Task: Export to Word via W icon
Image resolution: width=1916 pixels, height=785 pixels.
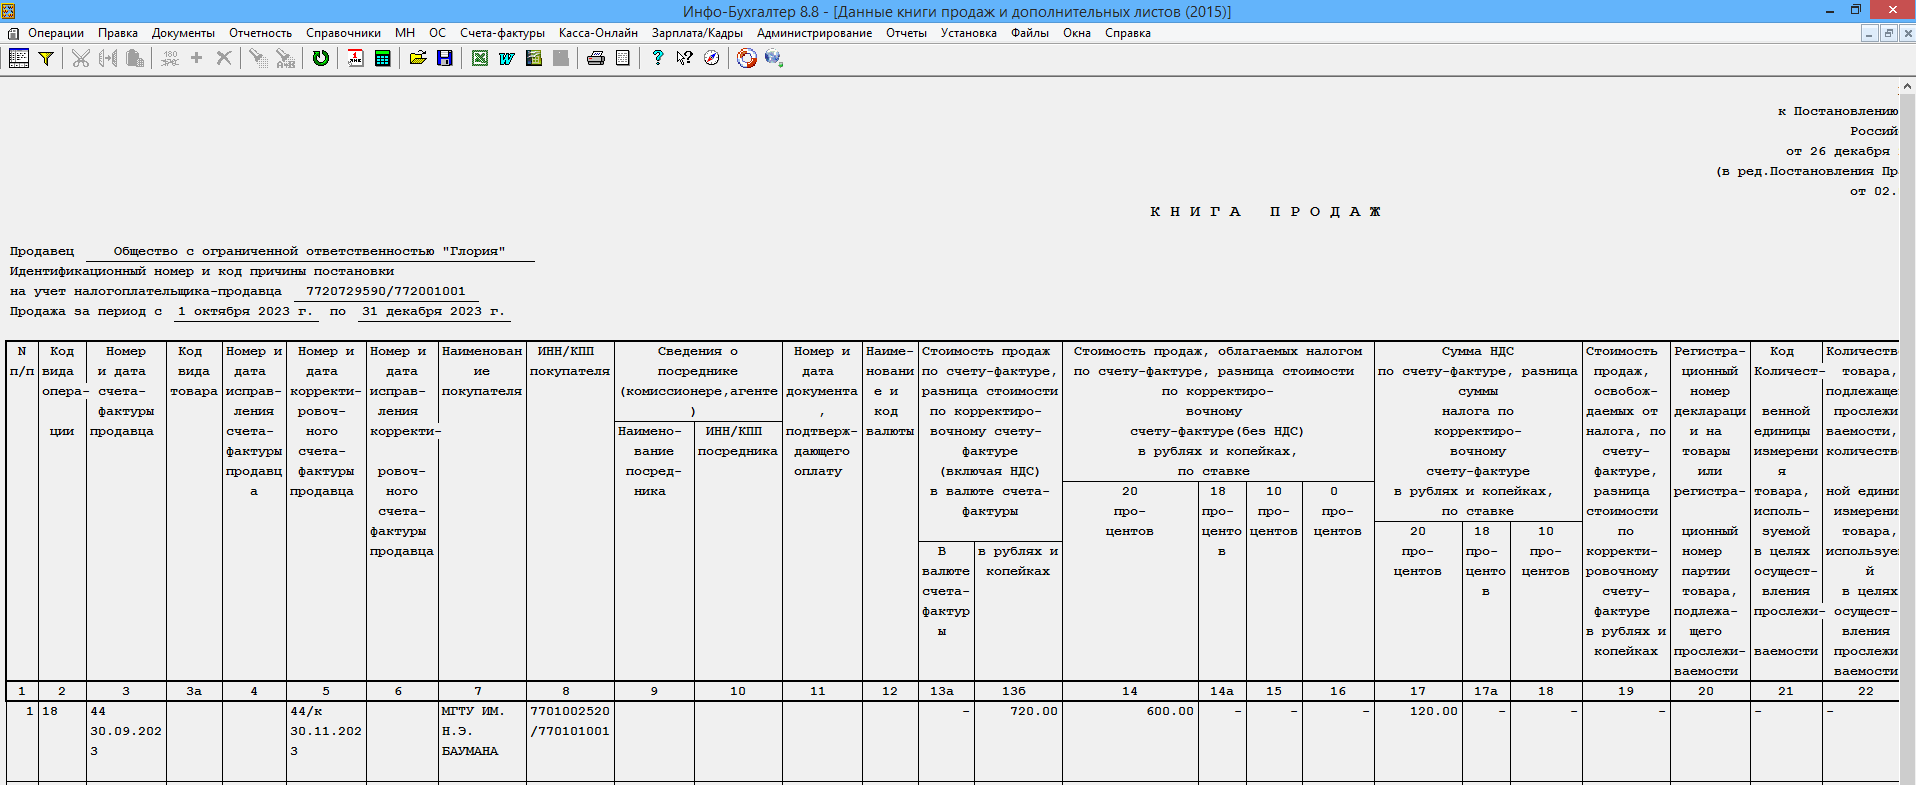Action: [x=507, y=58]
